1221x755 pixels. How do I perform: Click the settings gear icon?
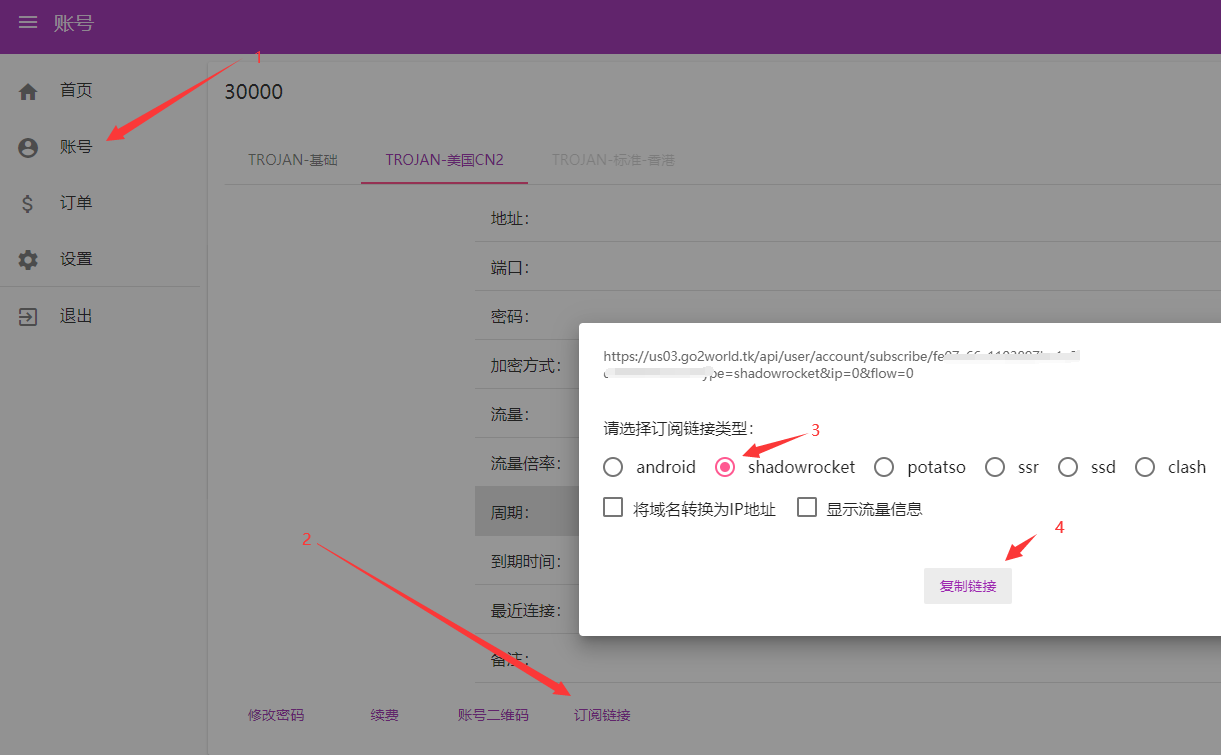(x=28, y=260)
